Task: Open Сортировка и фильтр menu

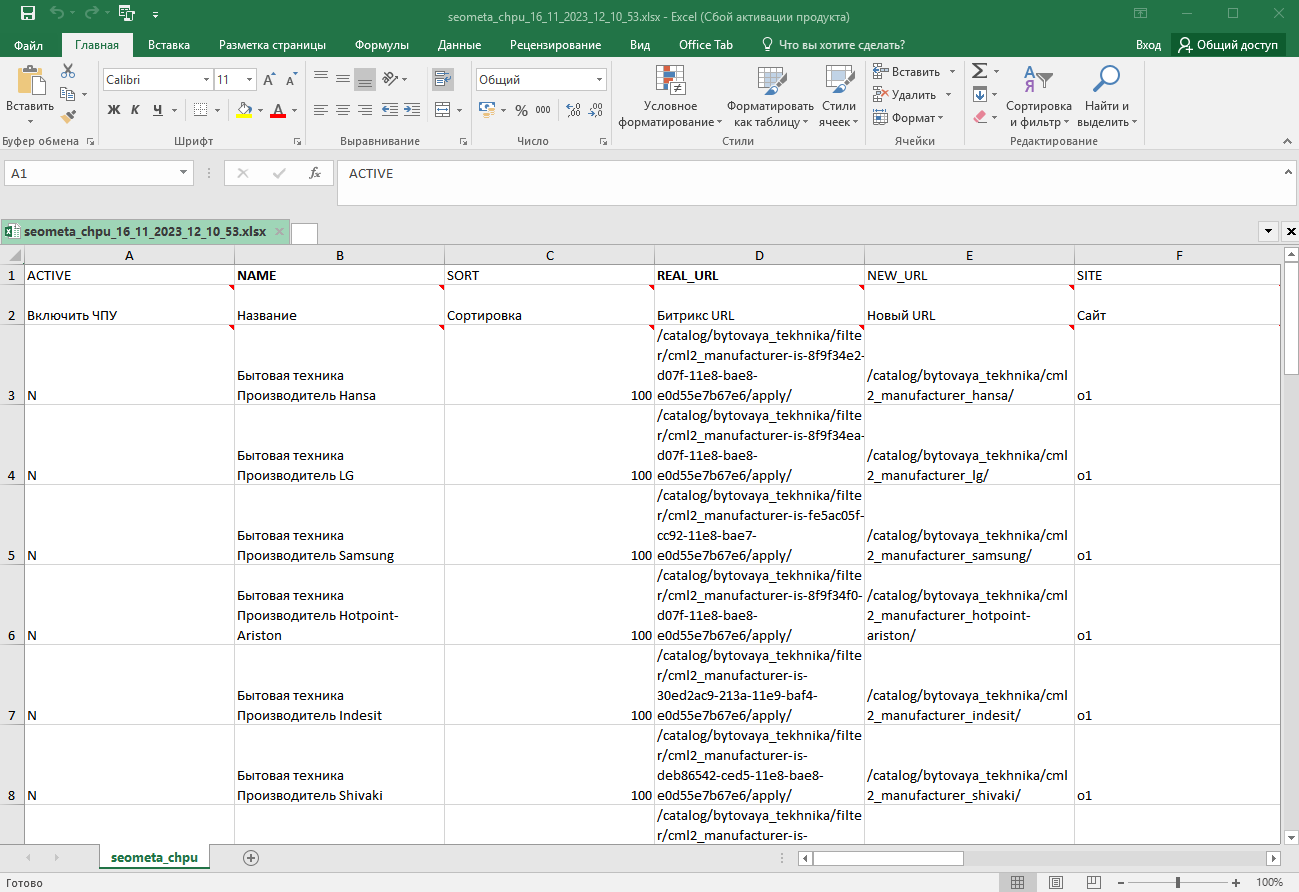Action: (1039, 97)
